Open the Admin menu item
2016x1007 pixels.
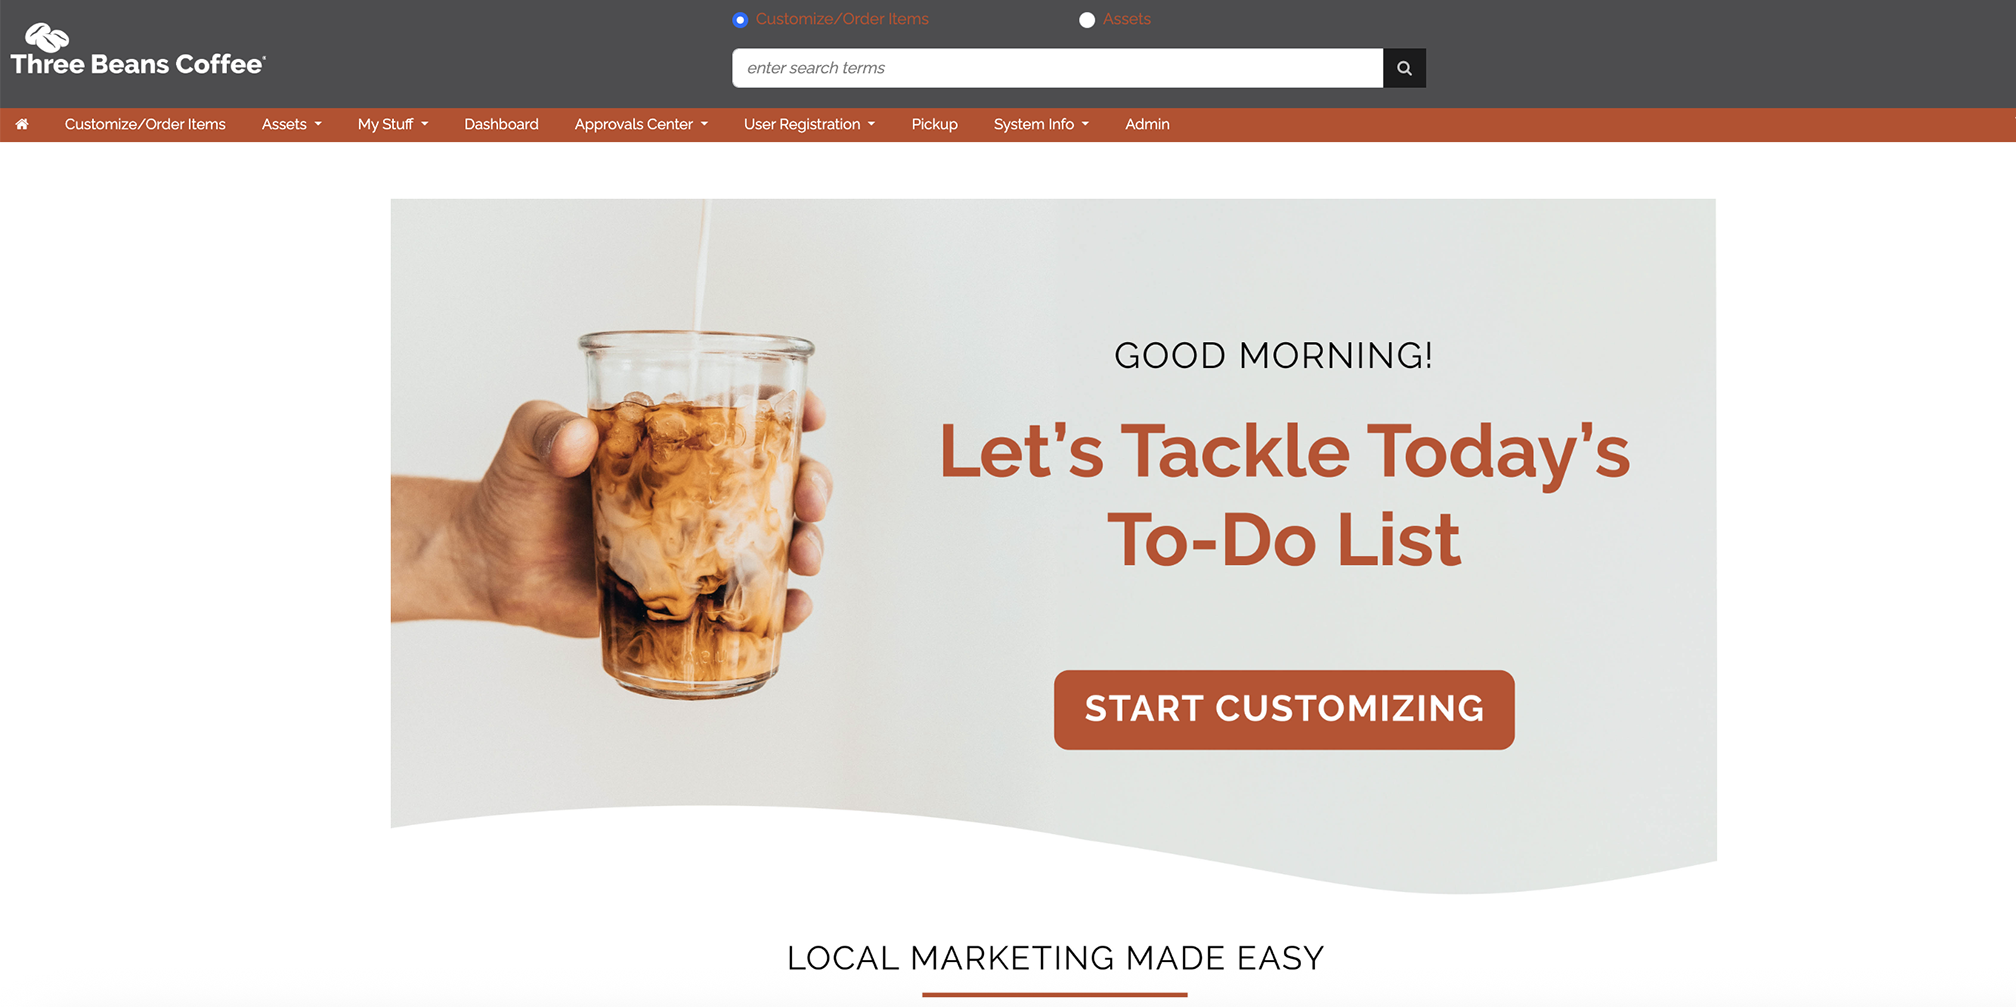coord(1147,124)
